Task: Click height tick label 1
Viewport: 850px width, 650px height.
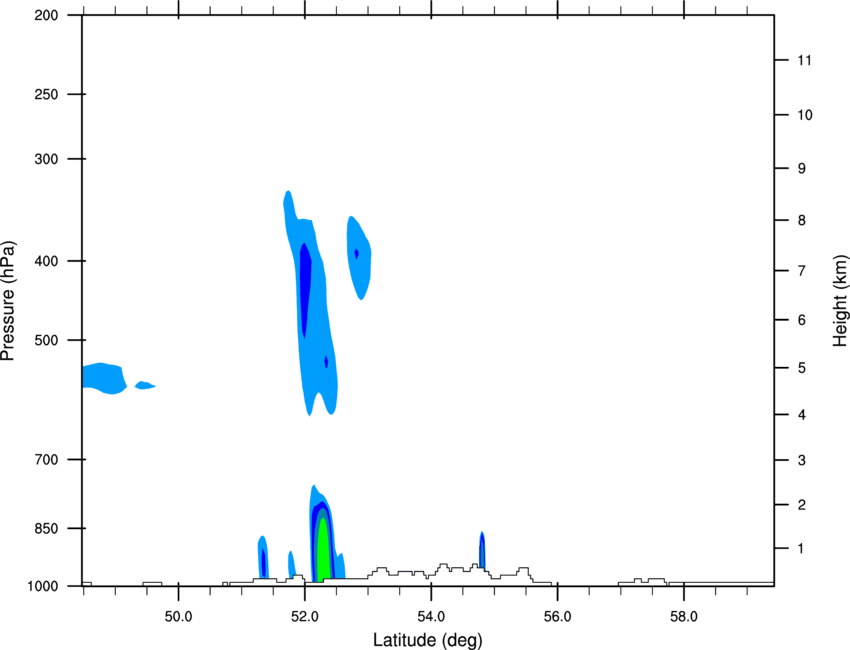Action: click(801, 549)
